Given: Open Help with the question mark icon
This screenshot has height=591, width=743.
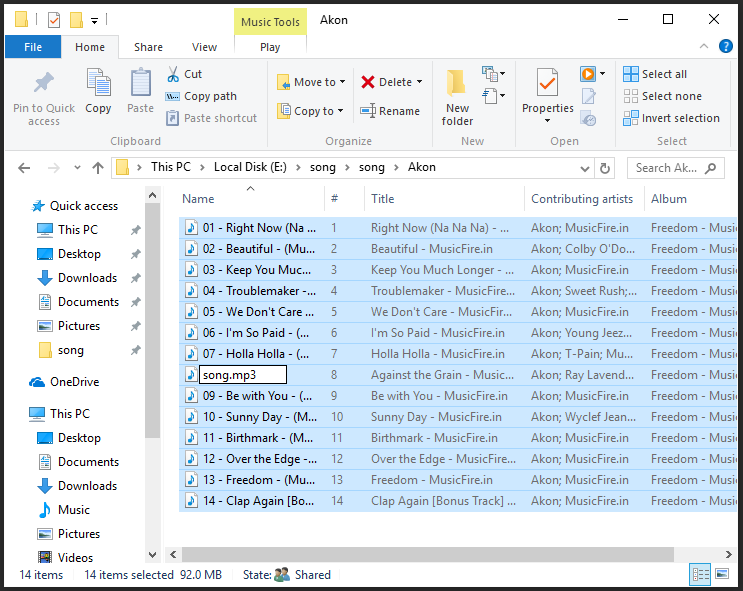Looking at the screenshot, I should pyautogui.click(x=725, y=46).
